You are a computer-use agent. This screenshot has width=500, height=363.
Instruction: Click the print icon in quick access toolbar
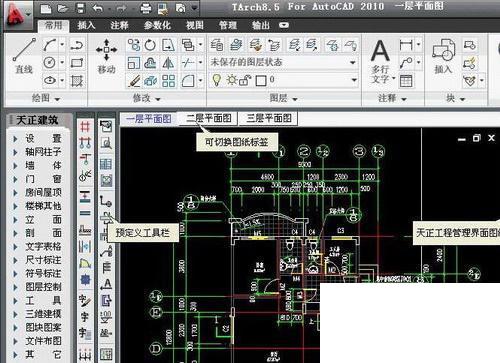(146, 8)
